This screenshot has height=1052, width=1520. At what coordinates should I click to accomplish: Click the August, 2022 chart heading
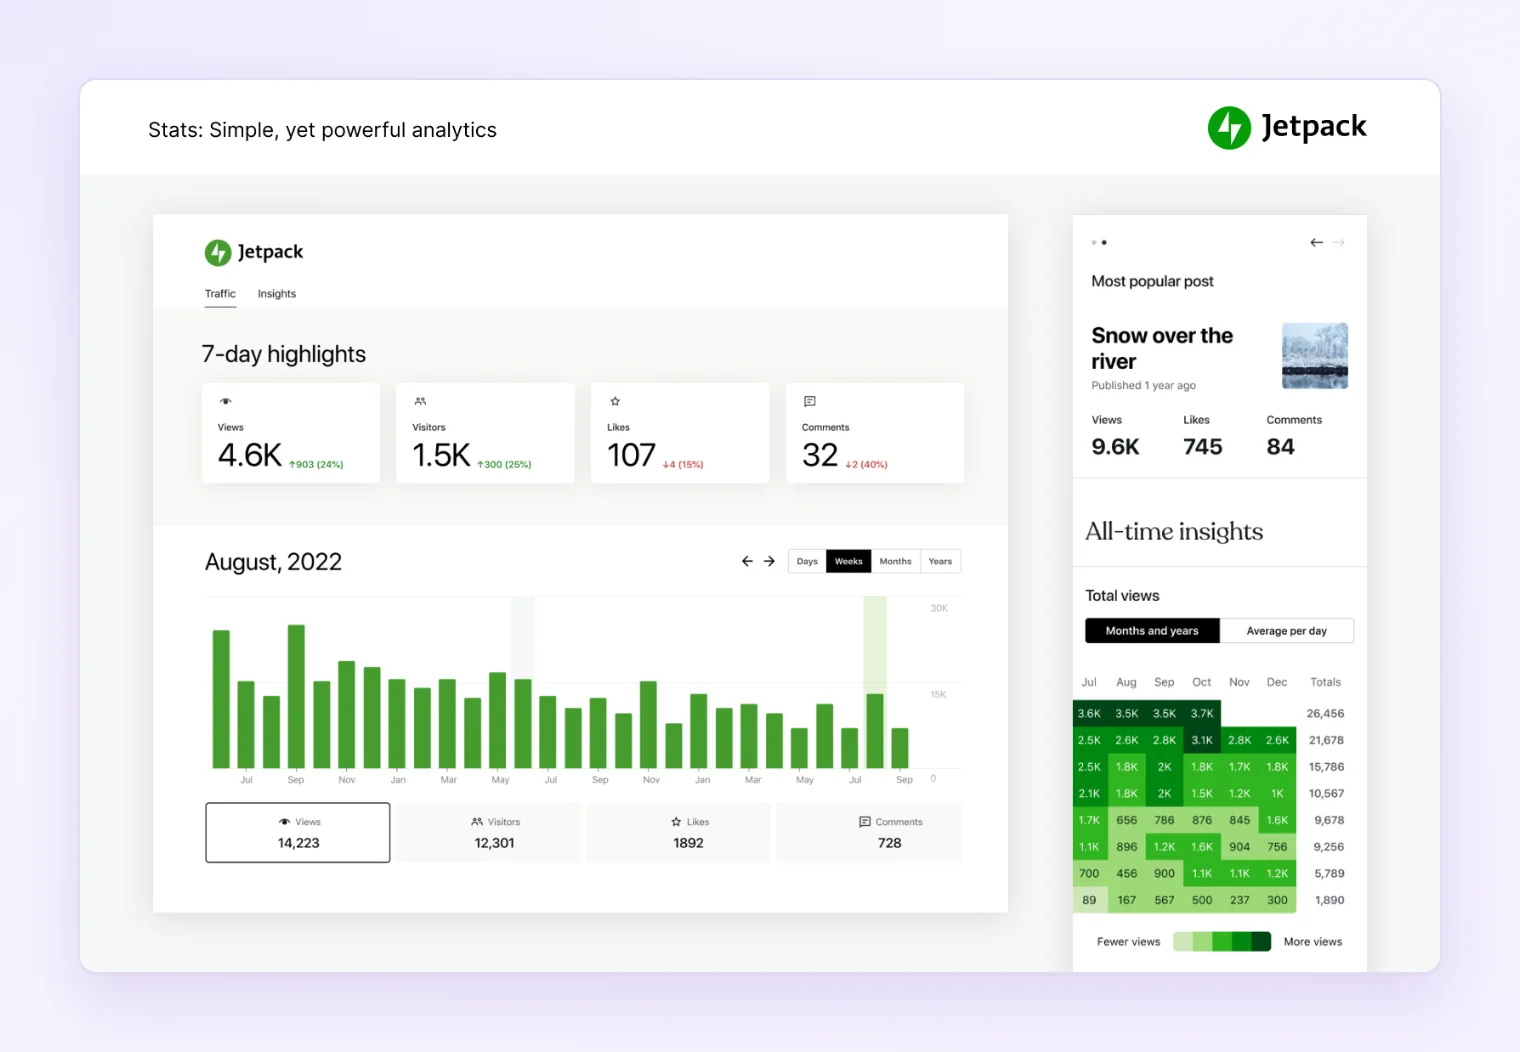273,562
